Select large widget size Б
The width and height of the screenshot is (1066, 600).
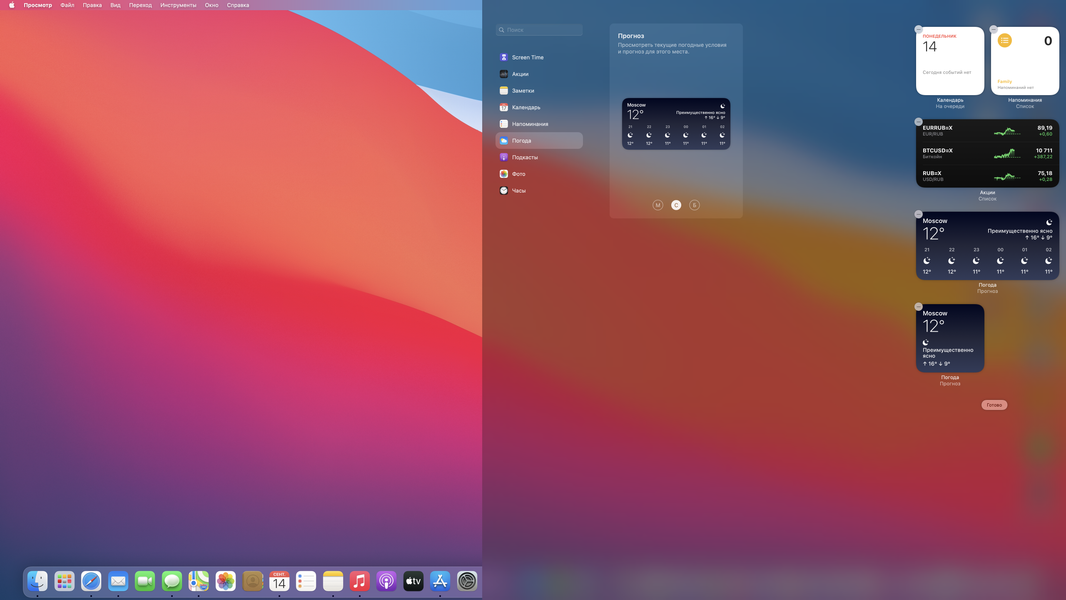tap(694, 205)
